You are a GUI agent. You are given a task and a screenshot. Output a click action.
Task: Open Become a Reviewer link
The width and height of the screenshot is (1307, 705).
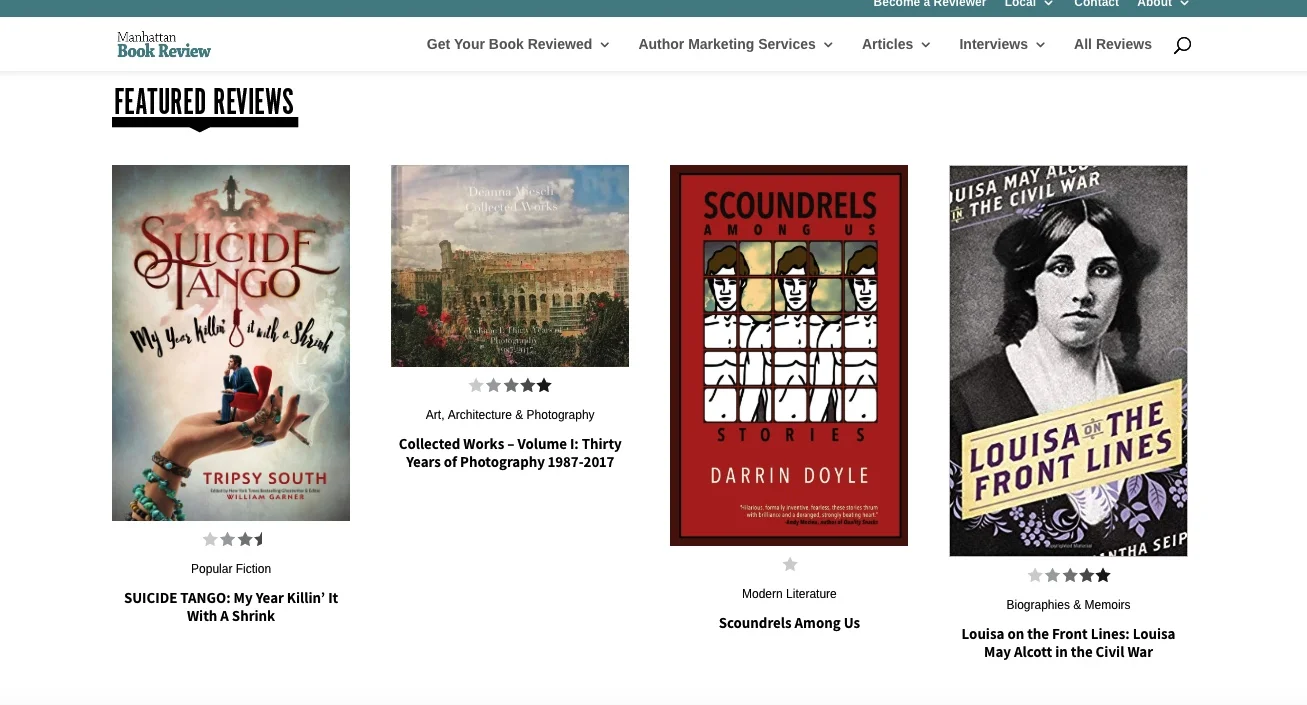pyautogui.click(x=930, y=4)
